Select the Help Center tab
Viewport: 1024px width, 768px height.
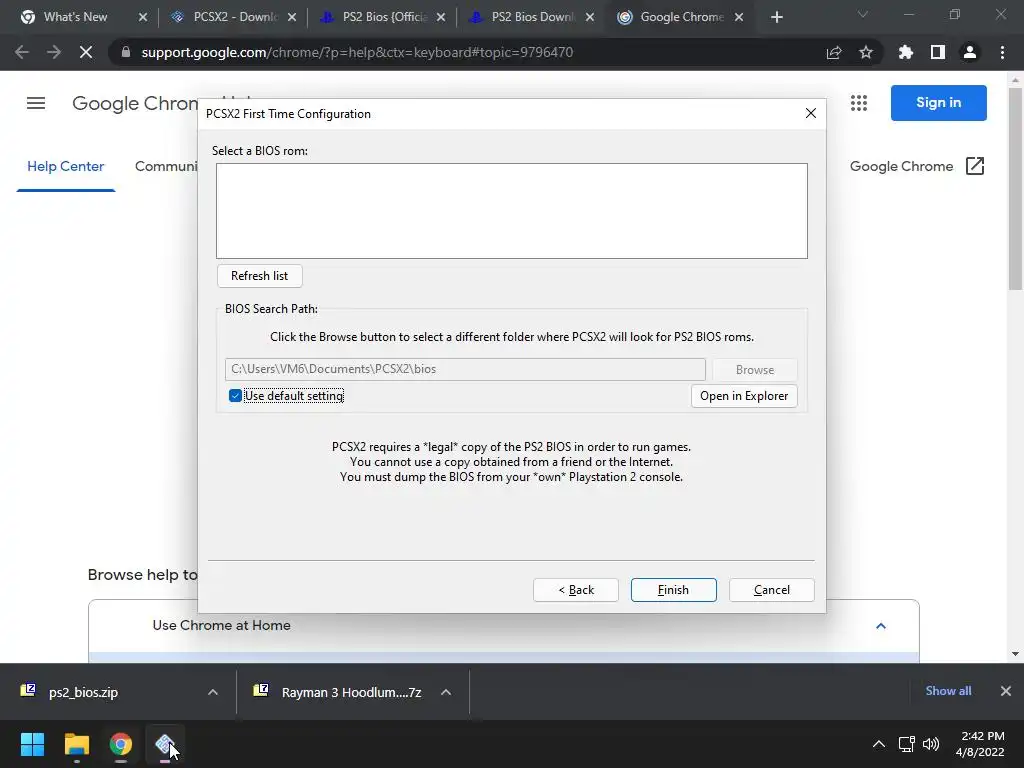point(65,167)
